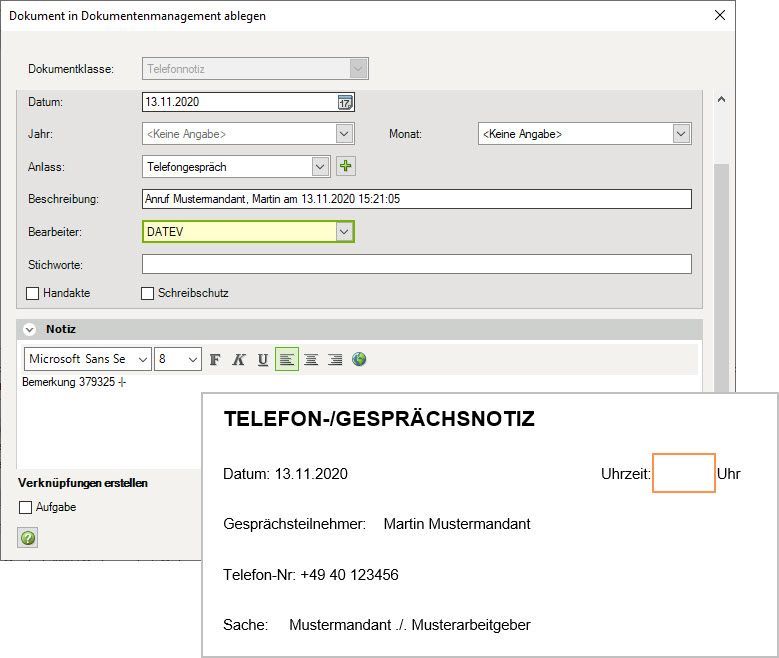Toggle bold formatting in Notiz toolbar

point(214,360)
